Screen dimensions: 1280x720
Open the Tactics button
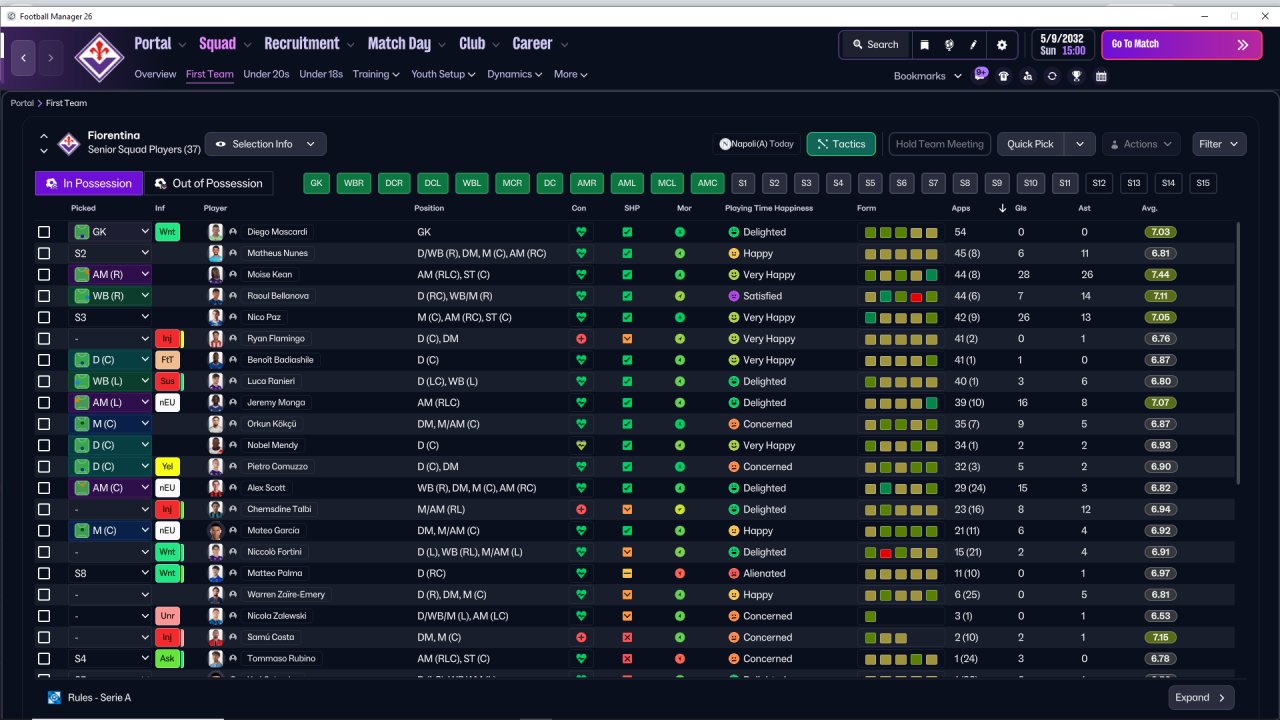click(x=841, y=144)
